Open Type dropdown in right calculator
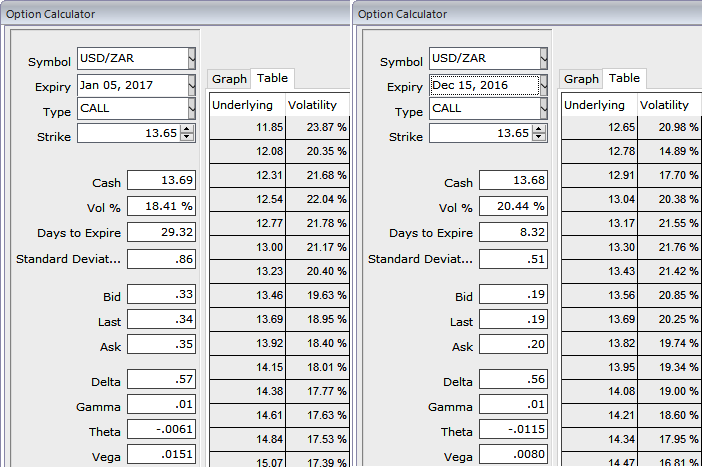 click(x=544, y=108)
